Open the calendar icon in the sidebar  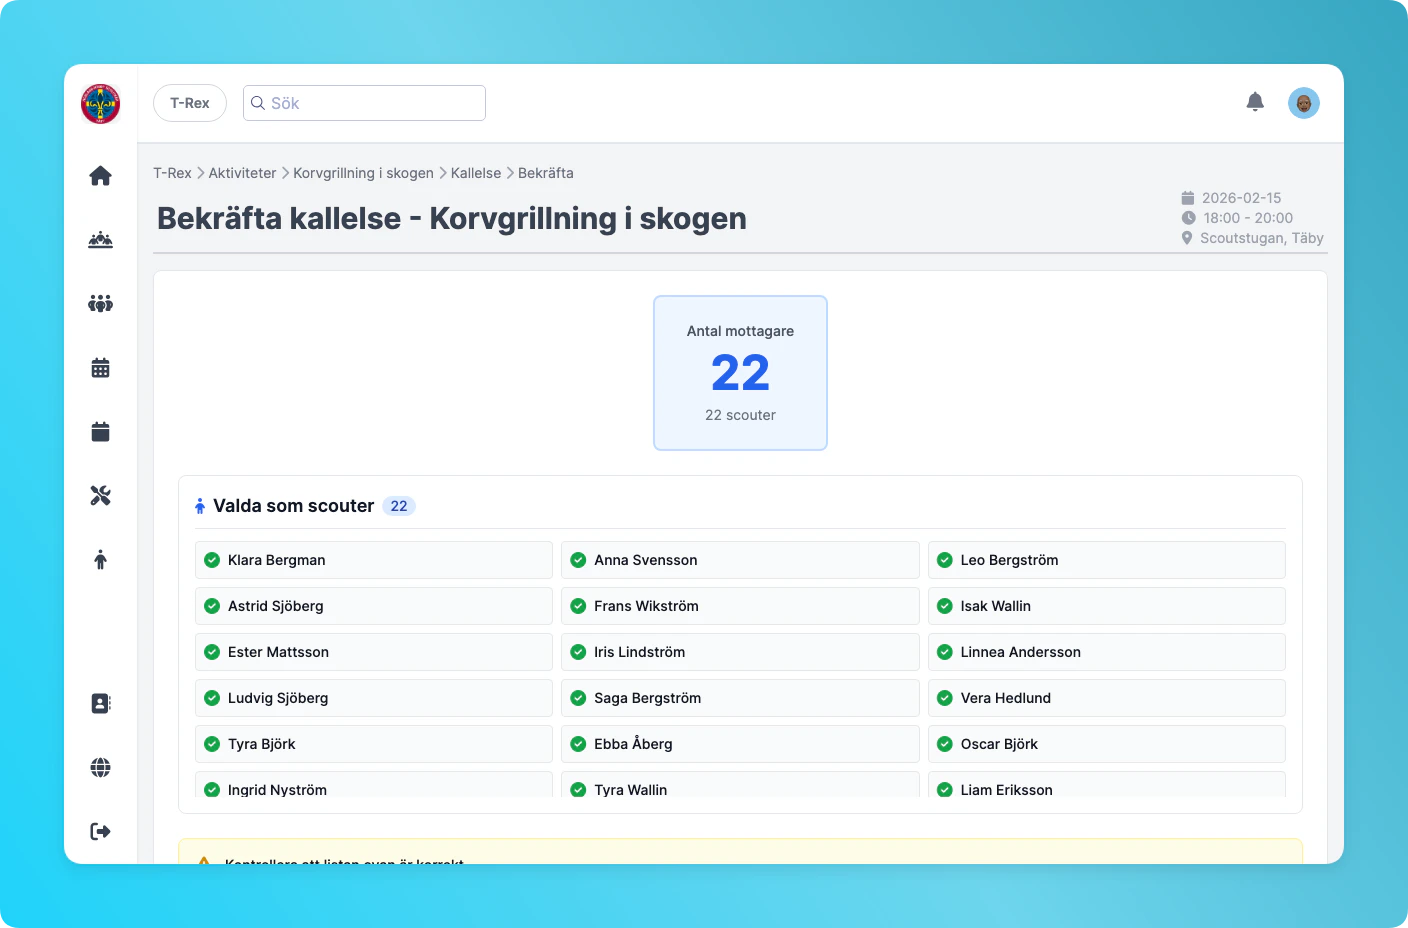point(100,367)
